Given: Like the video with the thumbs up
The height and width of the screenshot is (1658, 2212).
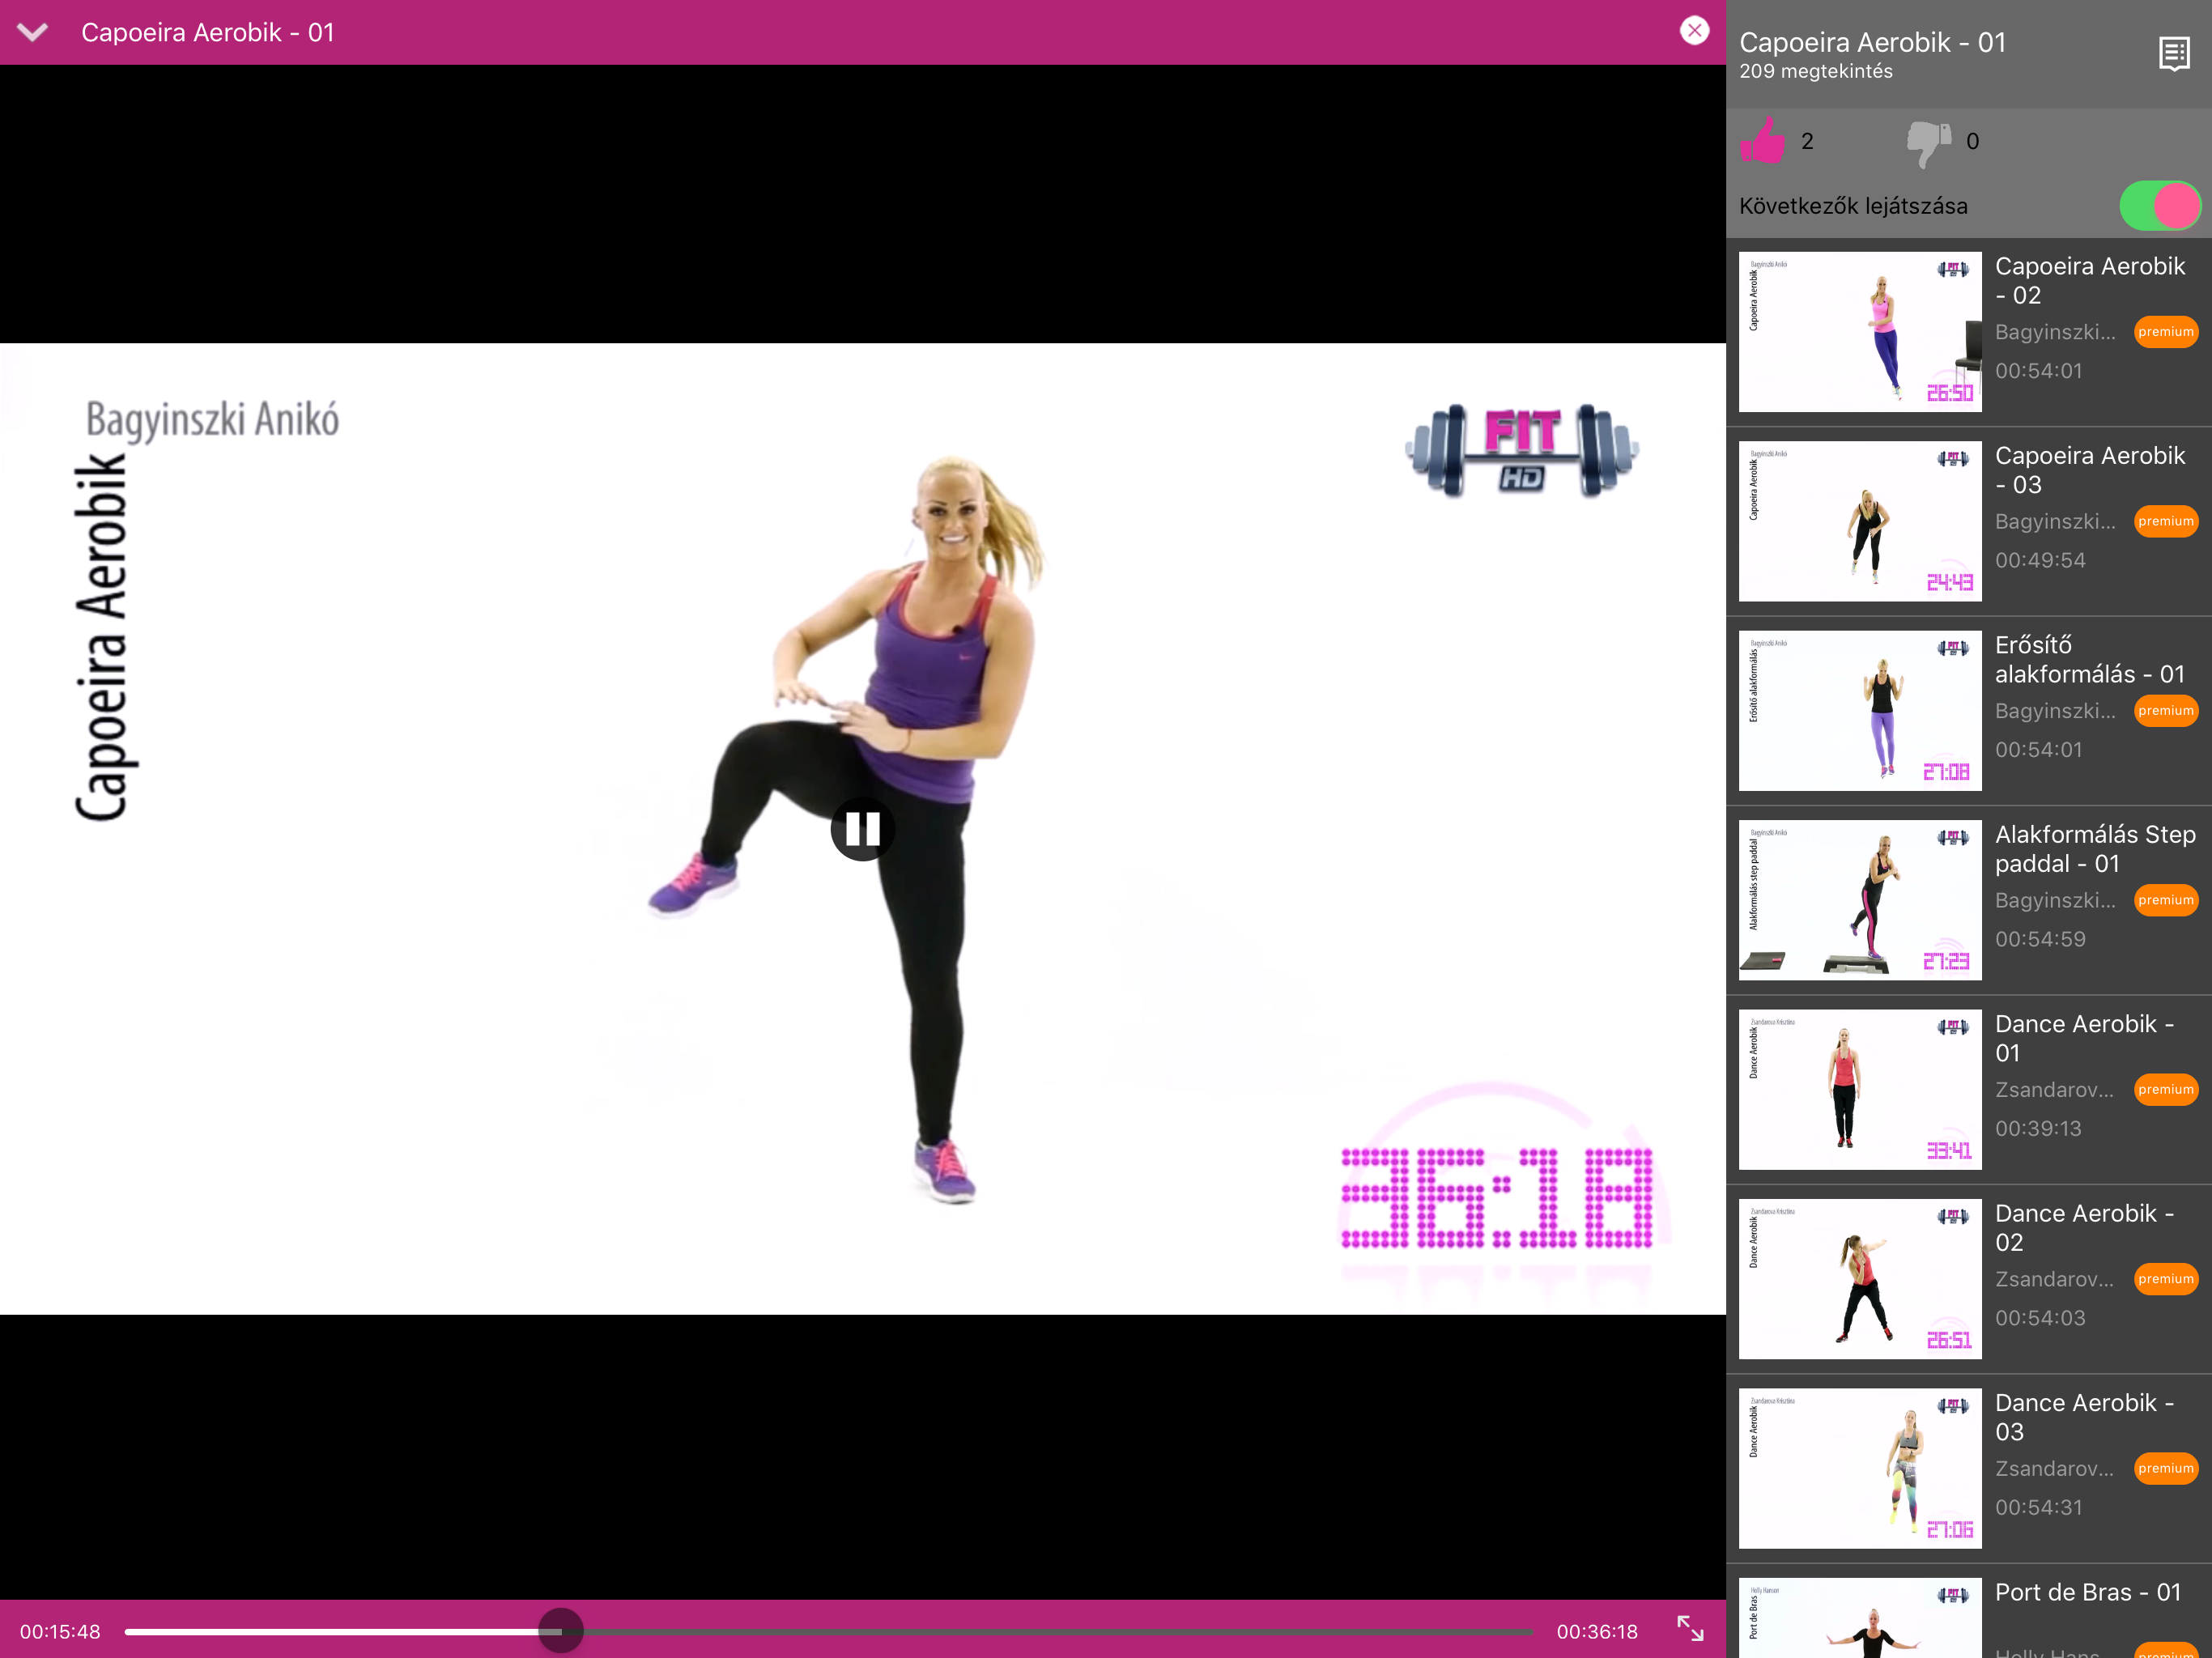Looking at the screenshot, I should point(1763,141).
